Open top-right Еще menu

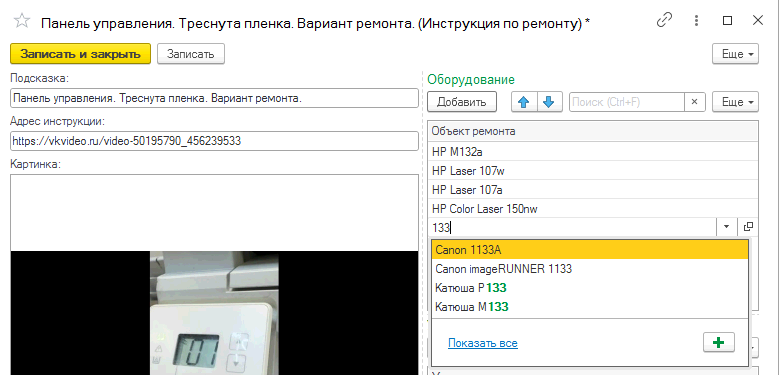tap(735, 54)
